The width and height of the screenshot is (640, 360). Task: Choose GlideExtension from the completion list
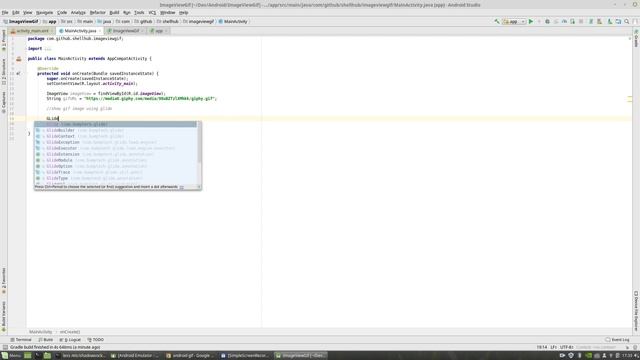click(x=115, y=154)
